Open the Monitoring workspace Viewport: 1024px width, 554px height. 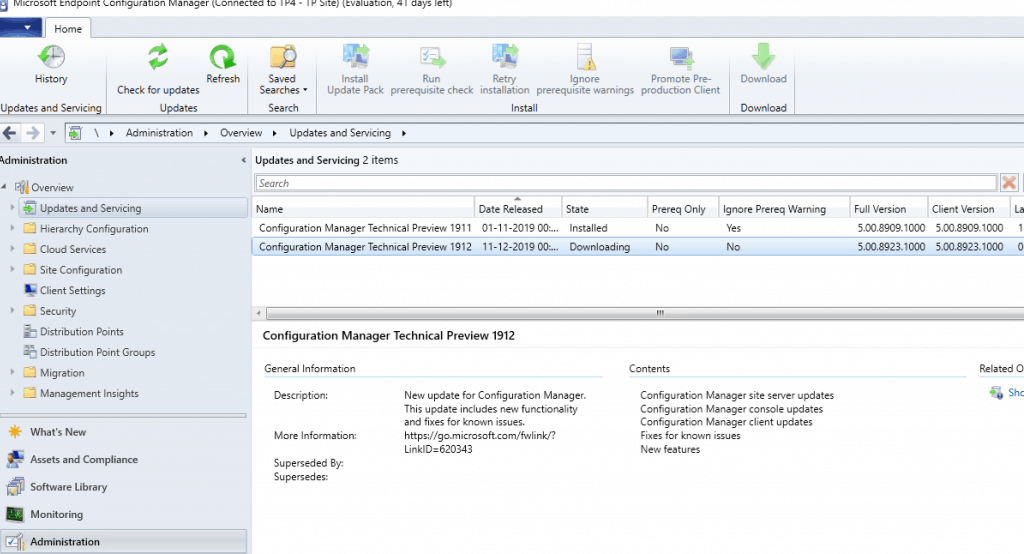(x=56, y=514)
